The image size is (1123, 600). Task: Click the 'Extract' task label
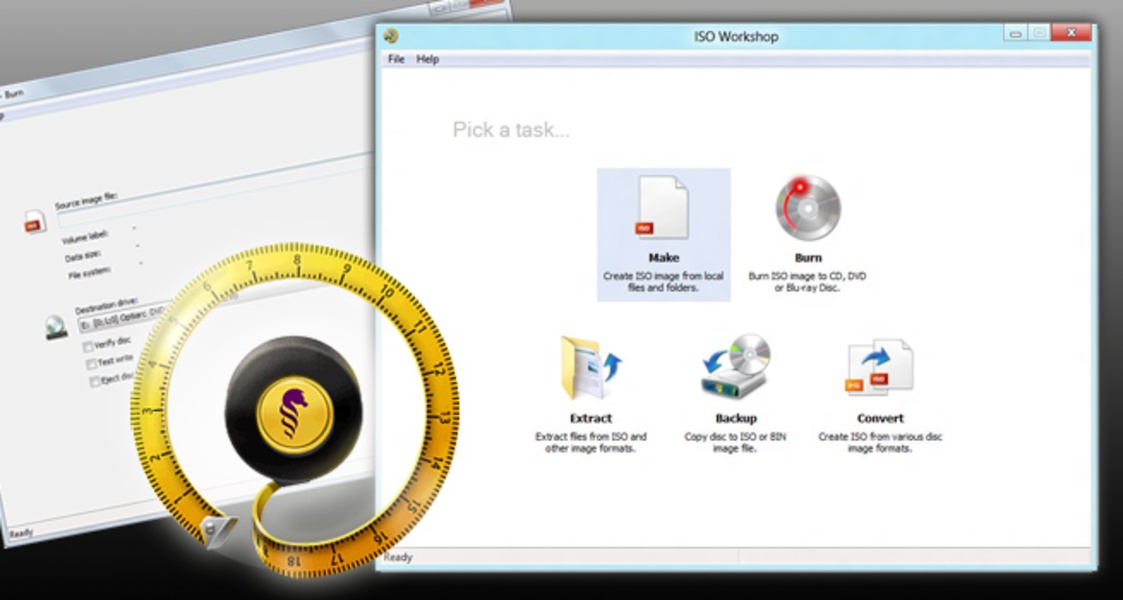pyautogui.click(x=591, y=418)
